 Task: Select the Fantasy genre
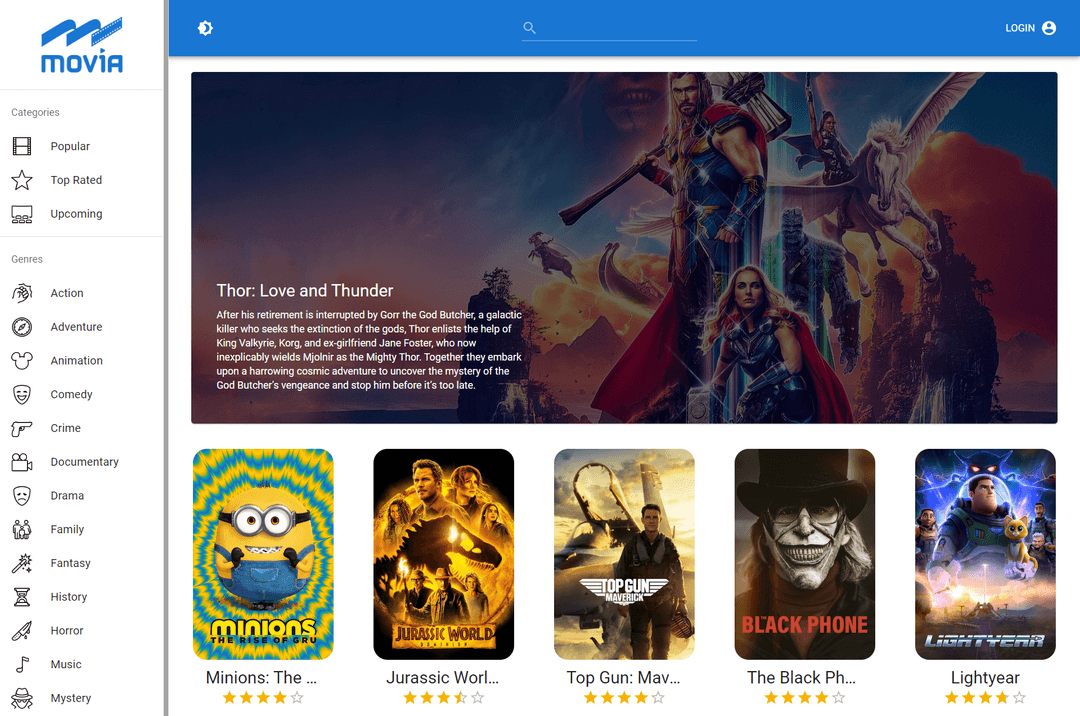coord(70,563)
